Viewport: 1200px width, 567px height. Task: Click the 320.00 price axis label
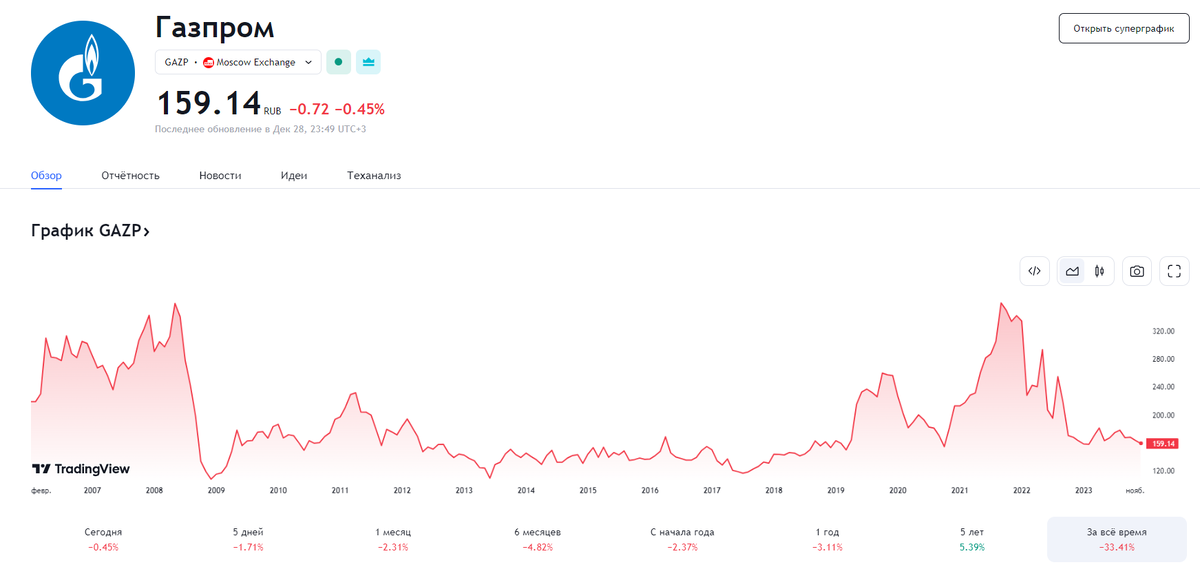1163,331
